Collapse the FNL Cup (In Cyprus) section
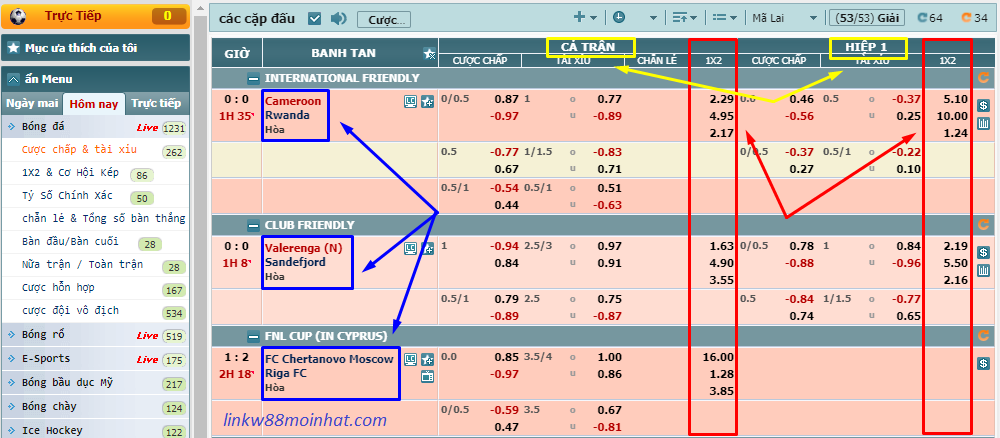This screenshot has height=438, width=1000. [254, 336]
